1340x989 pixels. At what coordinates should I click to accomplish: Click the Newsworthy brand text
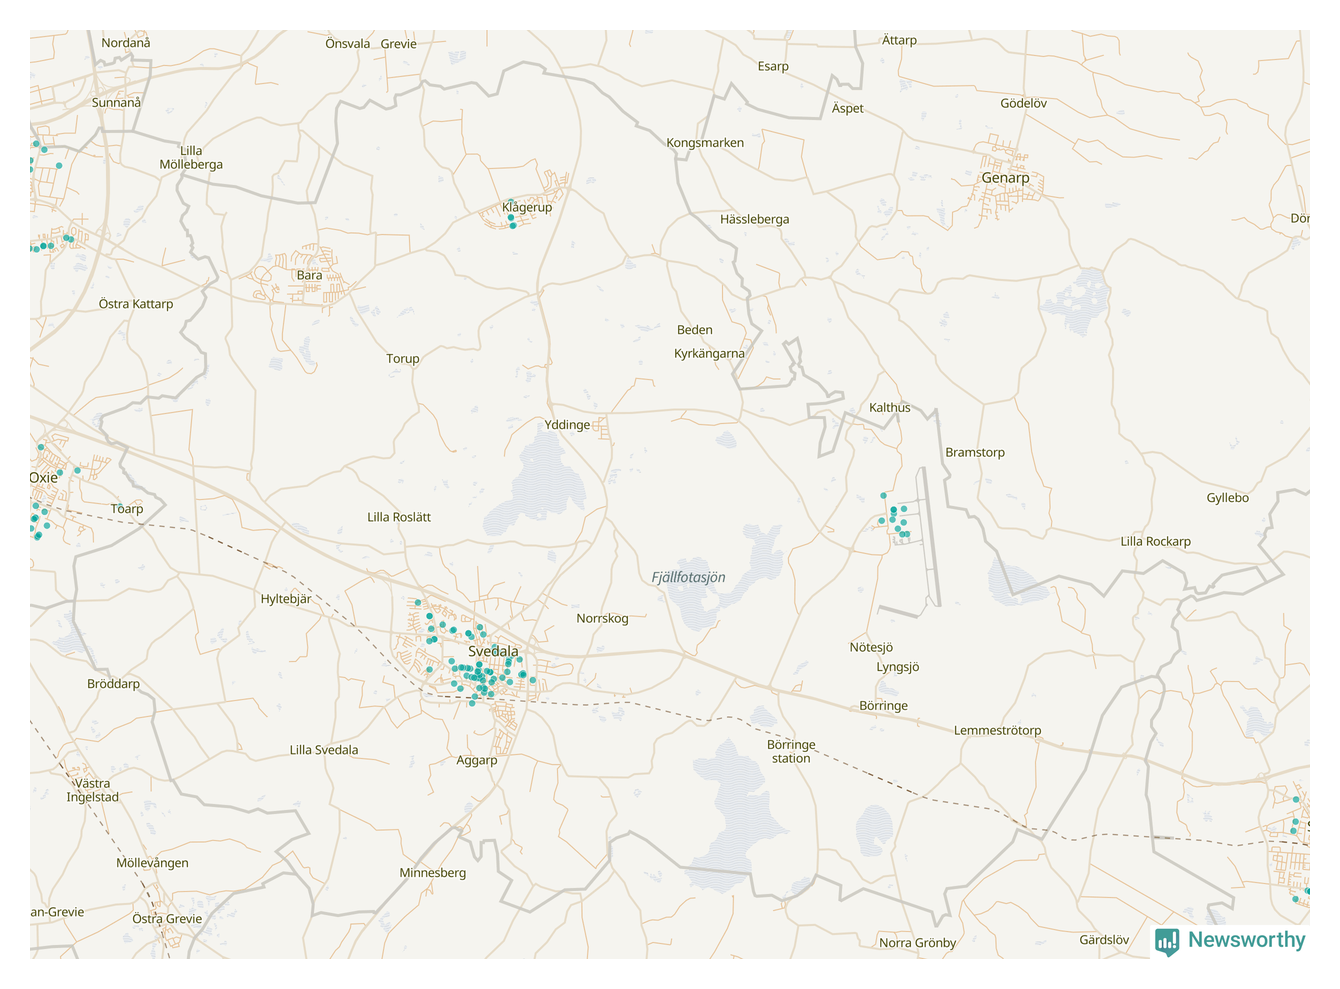[x=1246, y=940]
